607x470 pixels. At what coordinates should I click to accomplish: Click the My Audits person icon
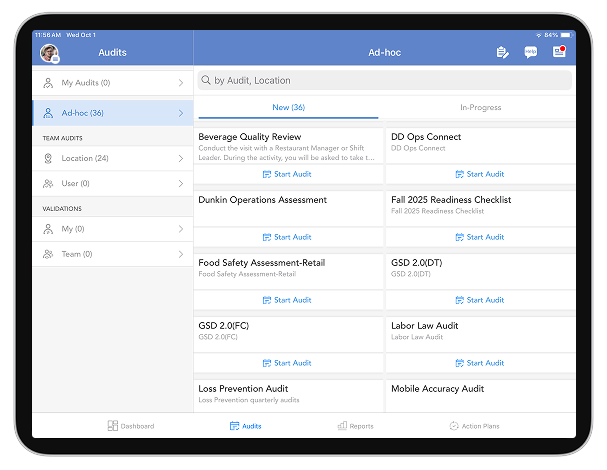coord(48,83)
